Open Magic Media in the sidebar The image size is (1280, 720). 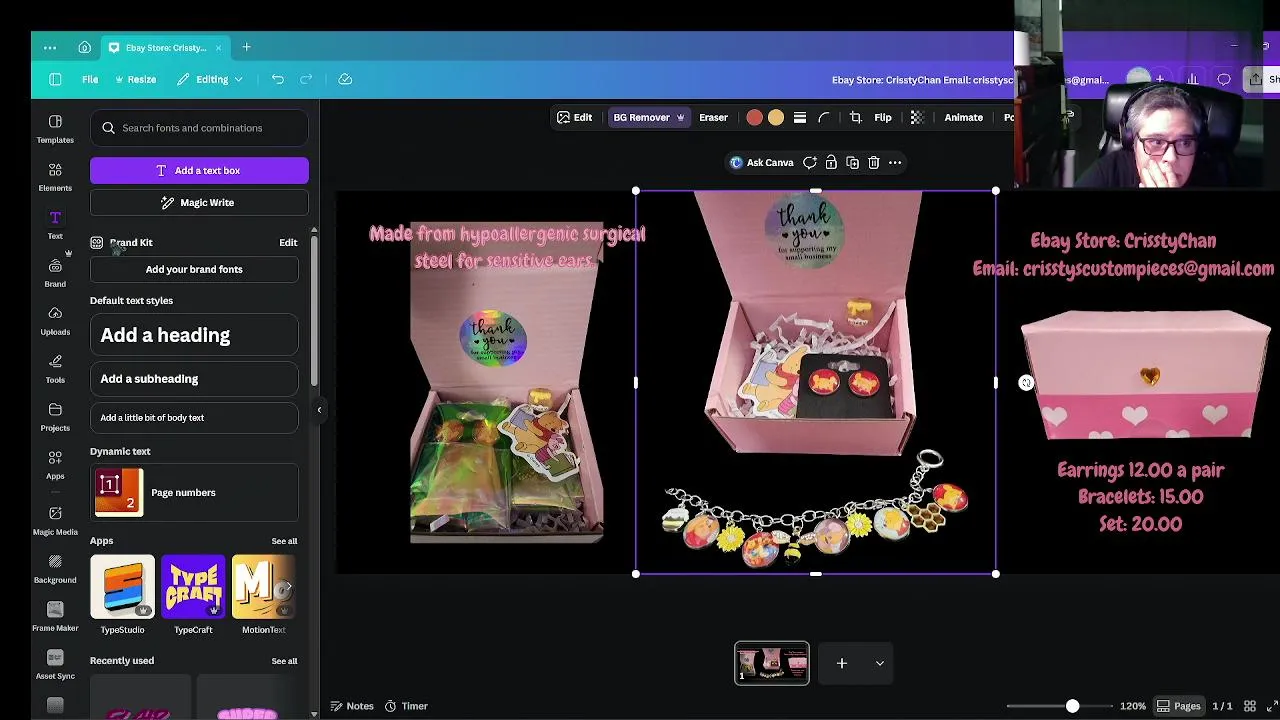pos(55,521)
